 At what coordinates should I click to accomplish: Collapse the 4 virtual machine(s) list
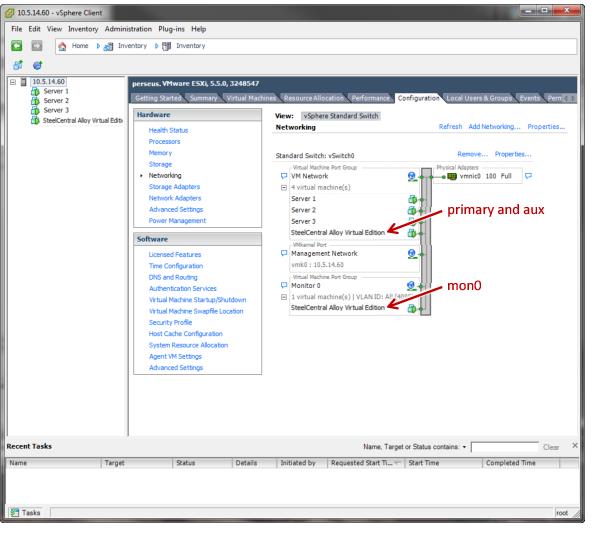pos(284,188)
